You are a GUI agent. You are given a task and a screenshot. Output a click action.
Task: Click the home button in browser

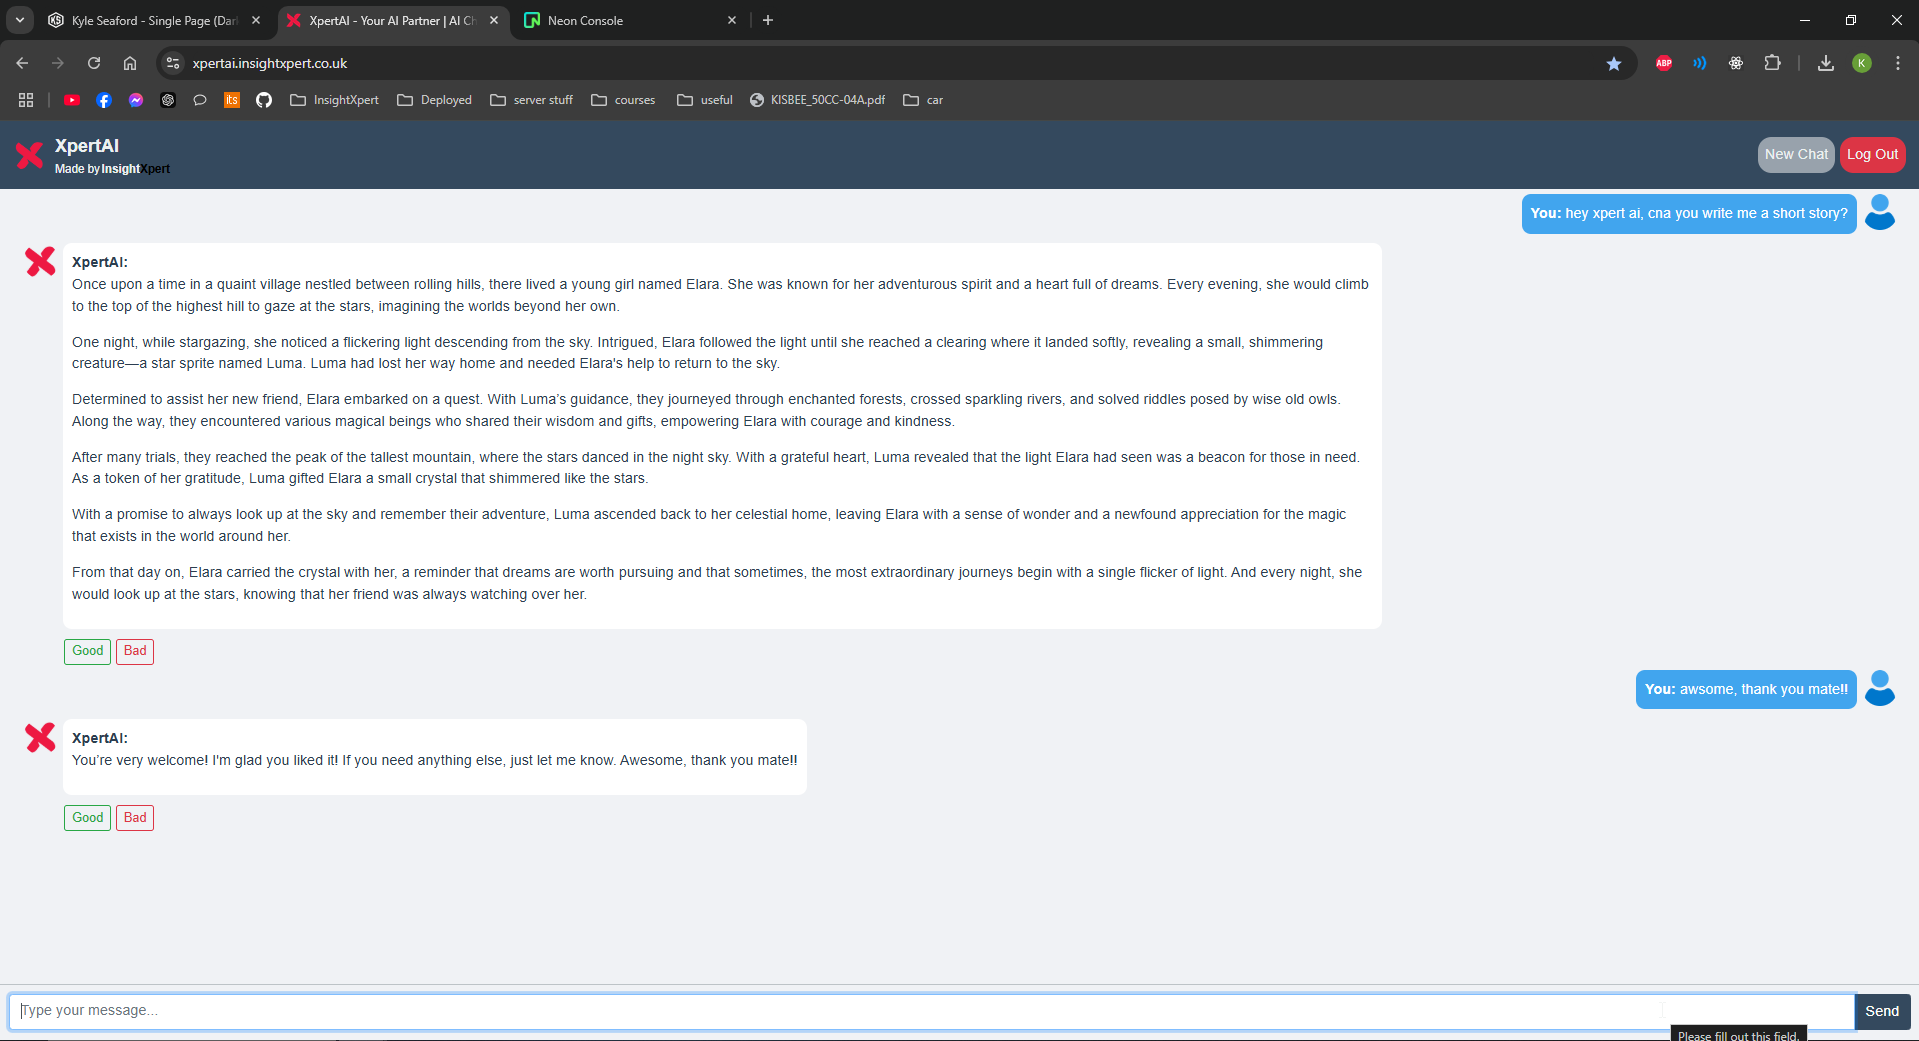click(130, 63)
